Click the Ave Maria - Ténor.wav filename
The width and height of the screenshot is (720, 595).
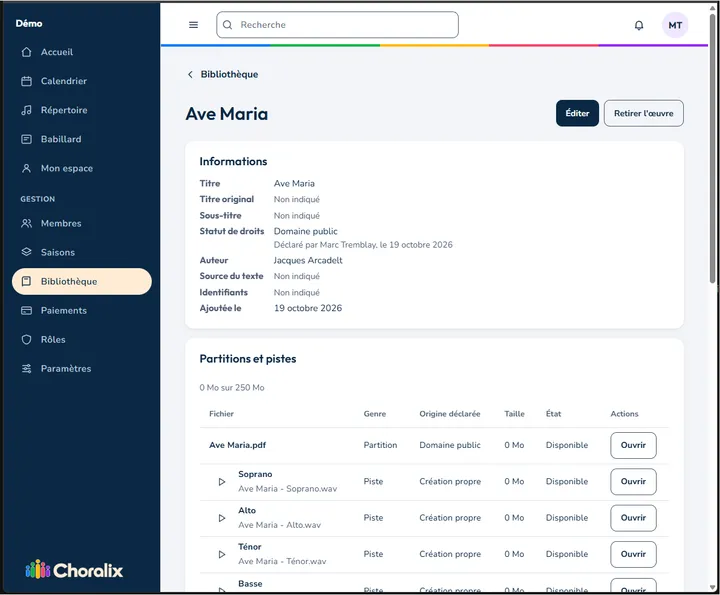pyautogui.click(x=282, y=561)
